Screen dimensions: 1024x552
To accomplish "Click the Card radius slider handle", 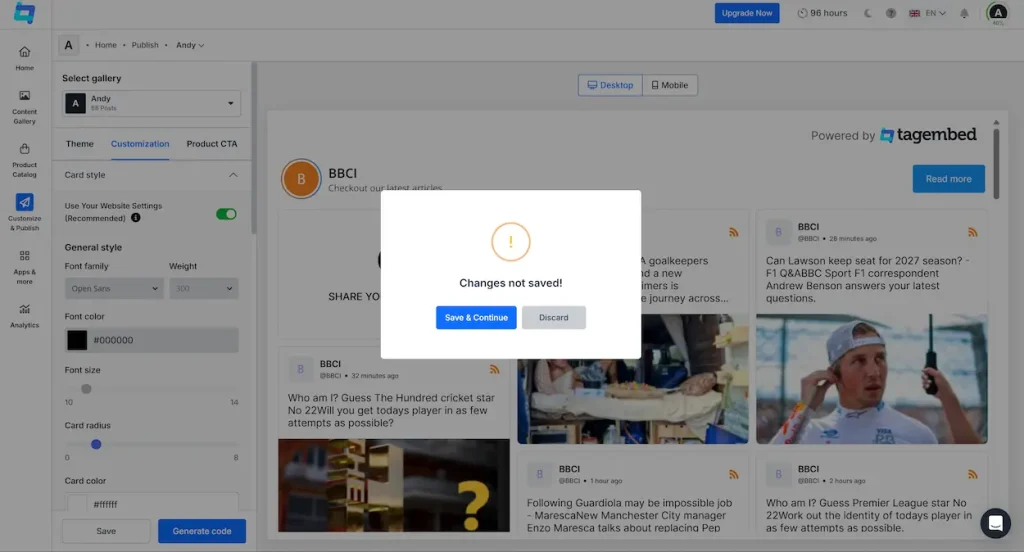I will (x=96, y=444).
